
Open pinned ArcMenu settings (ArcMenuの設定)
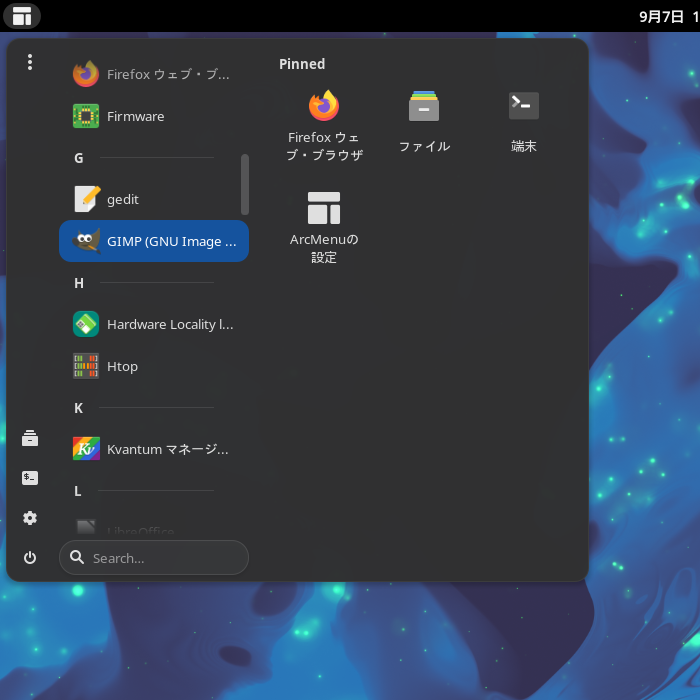[x=324, y=228]
